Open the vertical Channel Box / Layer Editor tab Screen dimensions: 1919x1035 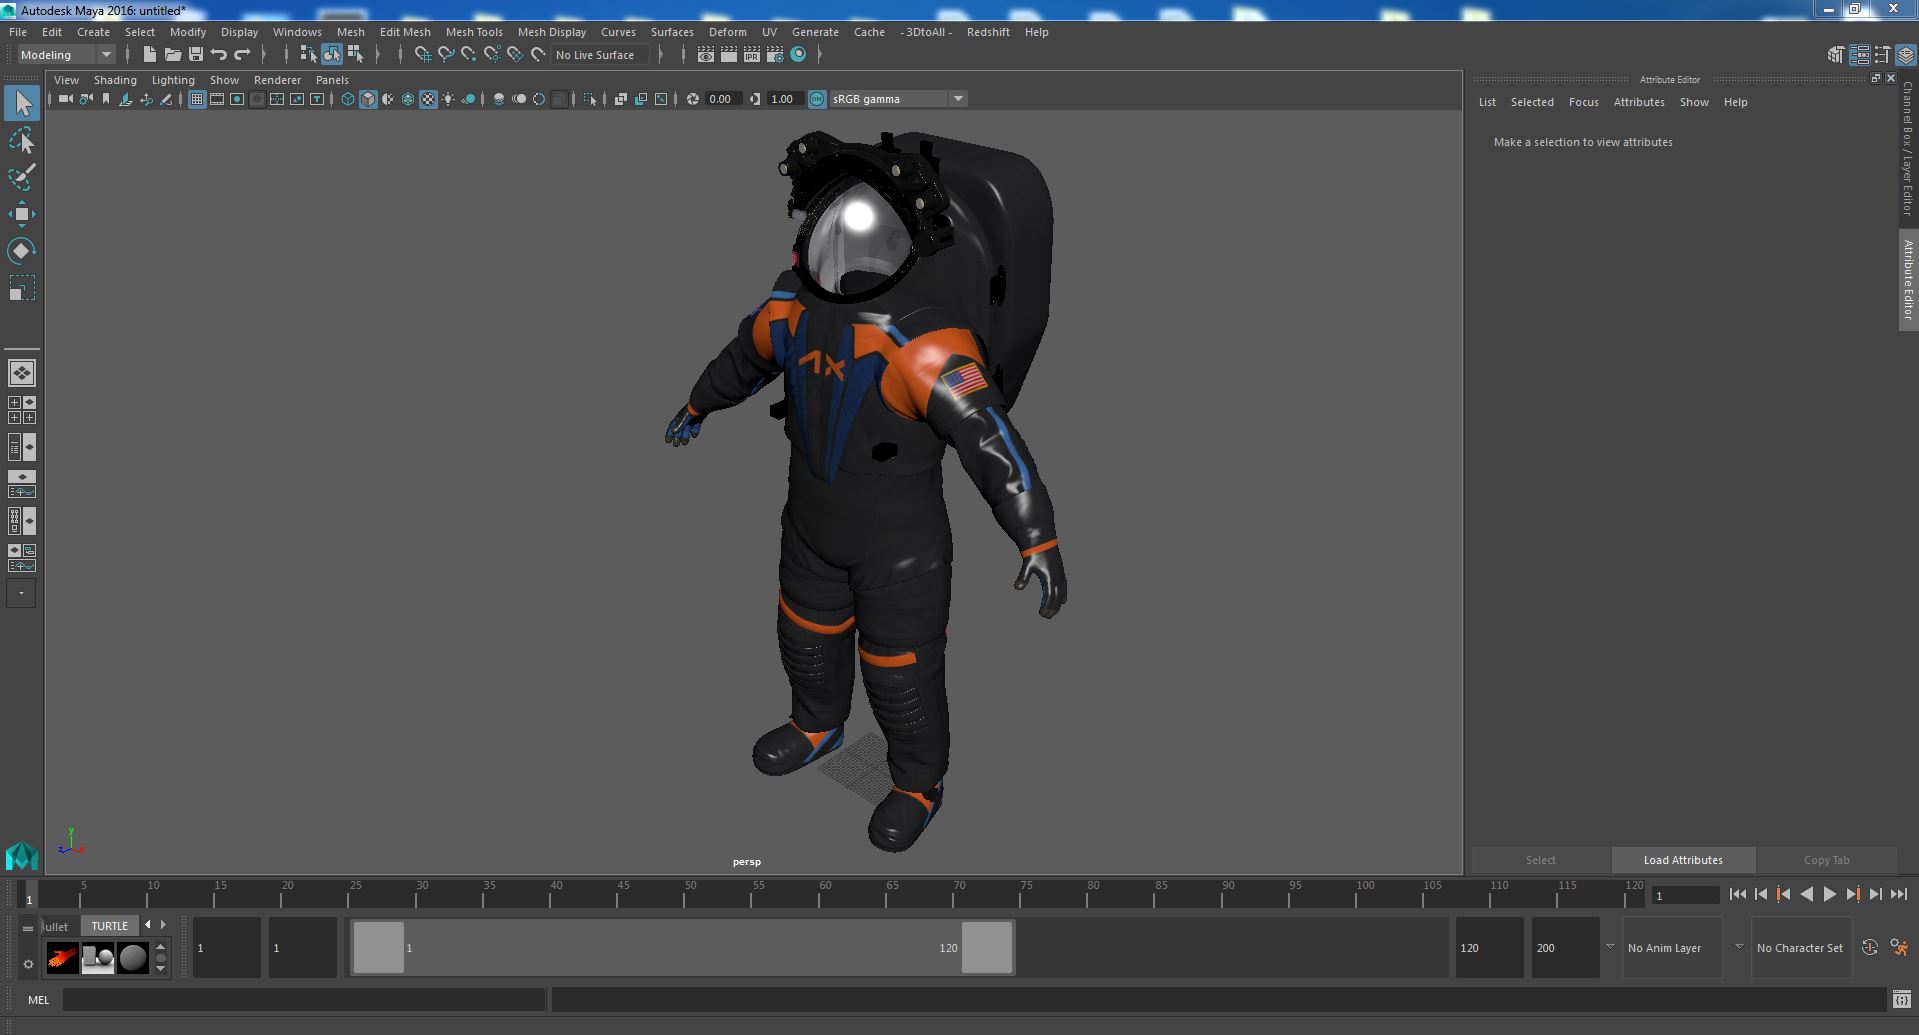coord(1908,149)
